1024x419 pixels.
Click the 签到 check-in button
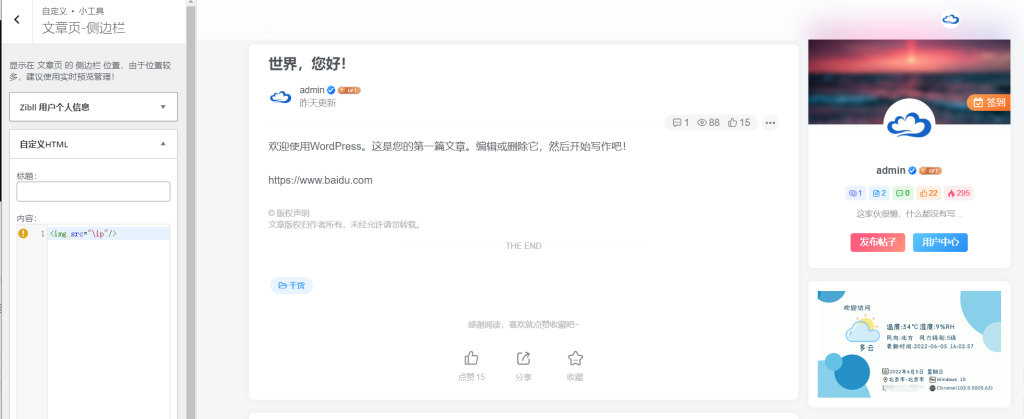[x=989, y=102]
